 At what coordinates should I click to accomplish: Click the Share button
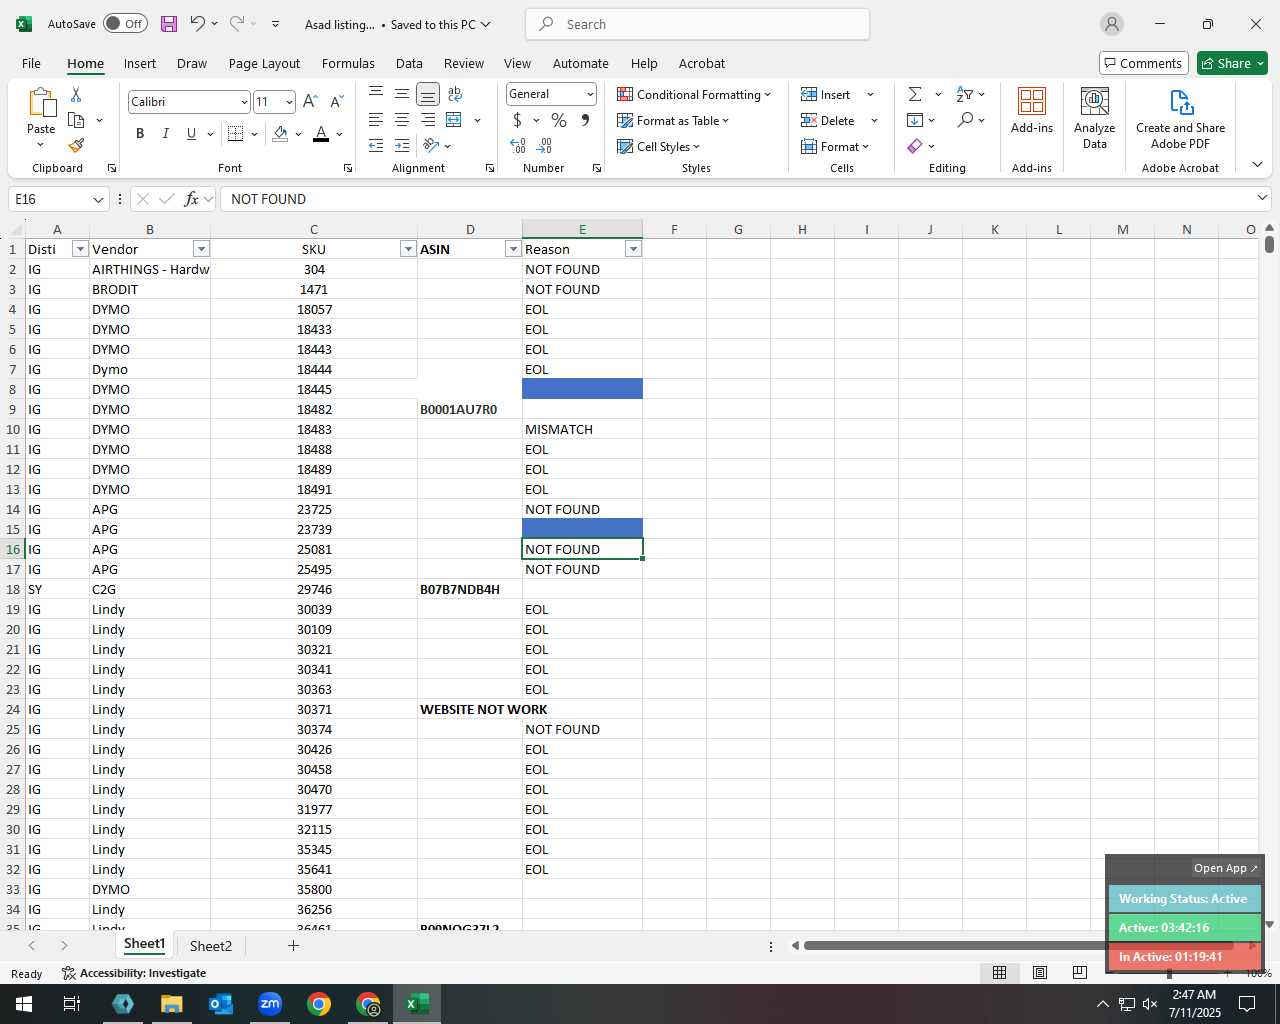click(1232, 63)
